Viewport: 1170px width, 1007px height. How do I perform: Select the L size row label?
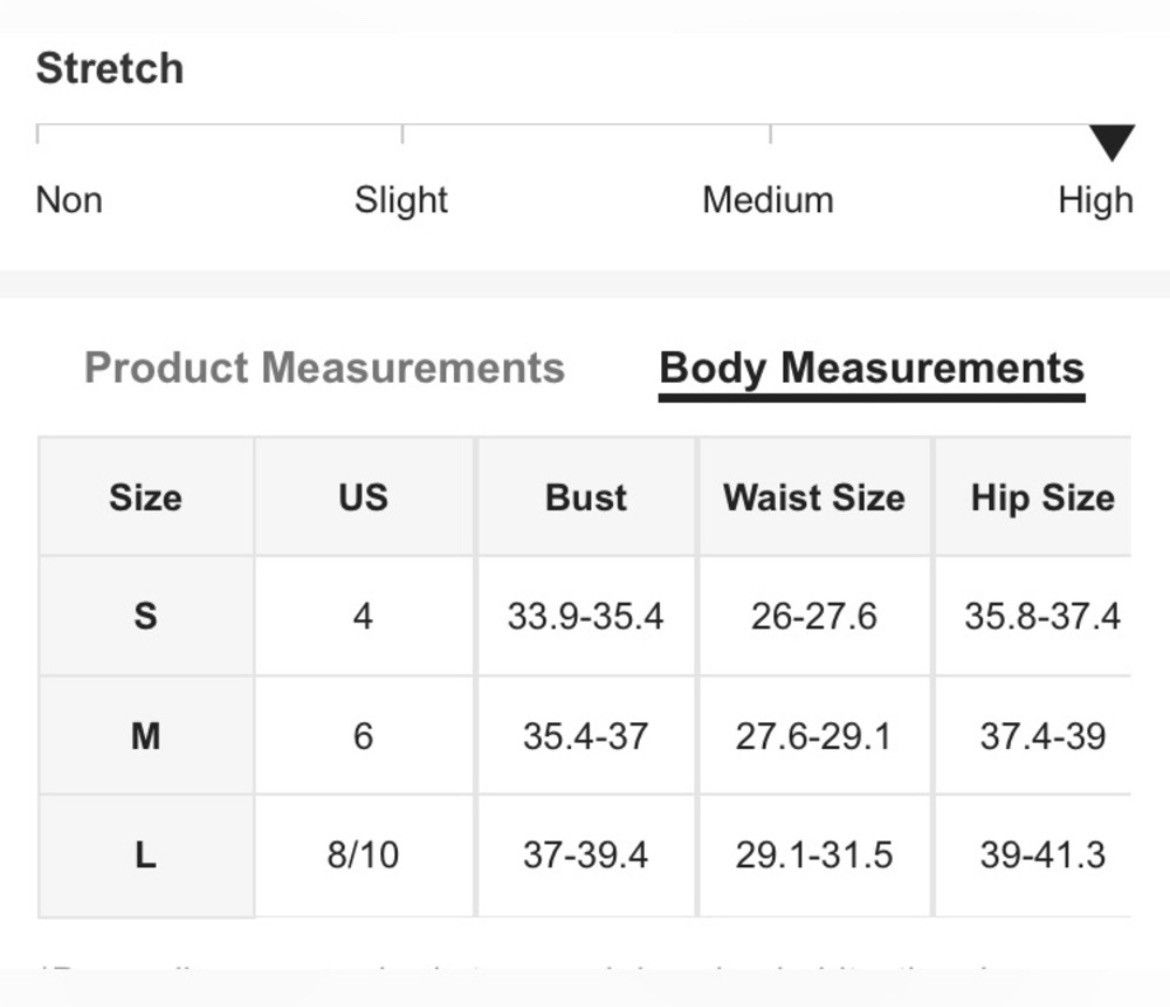(x=146, y=855)
